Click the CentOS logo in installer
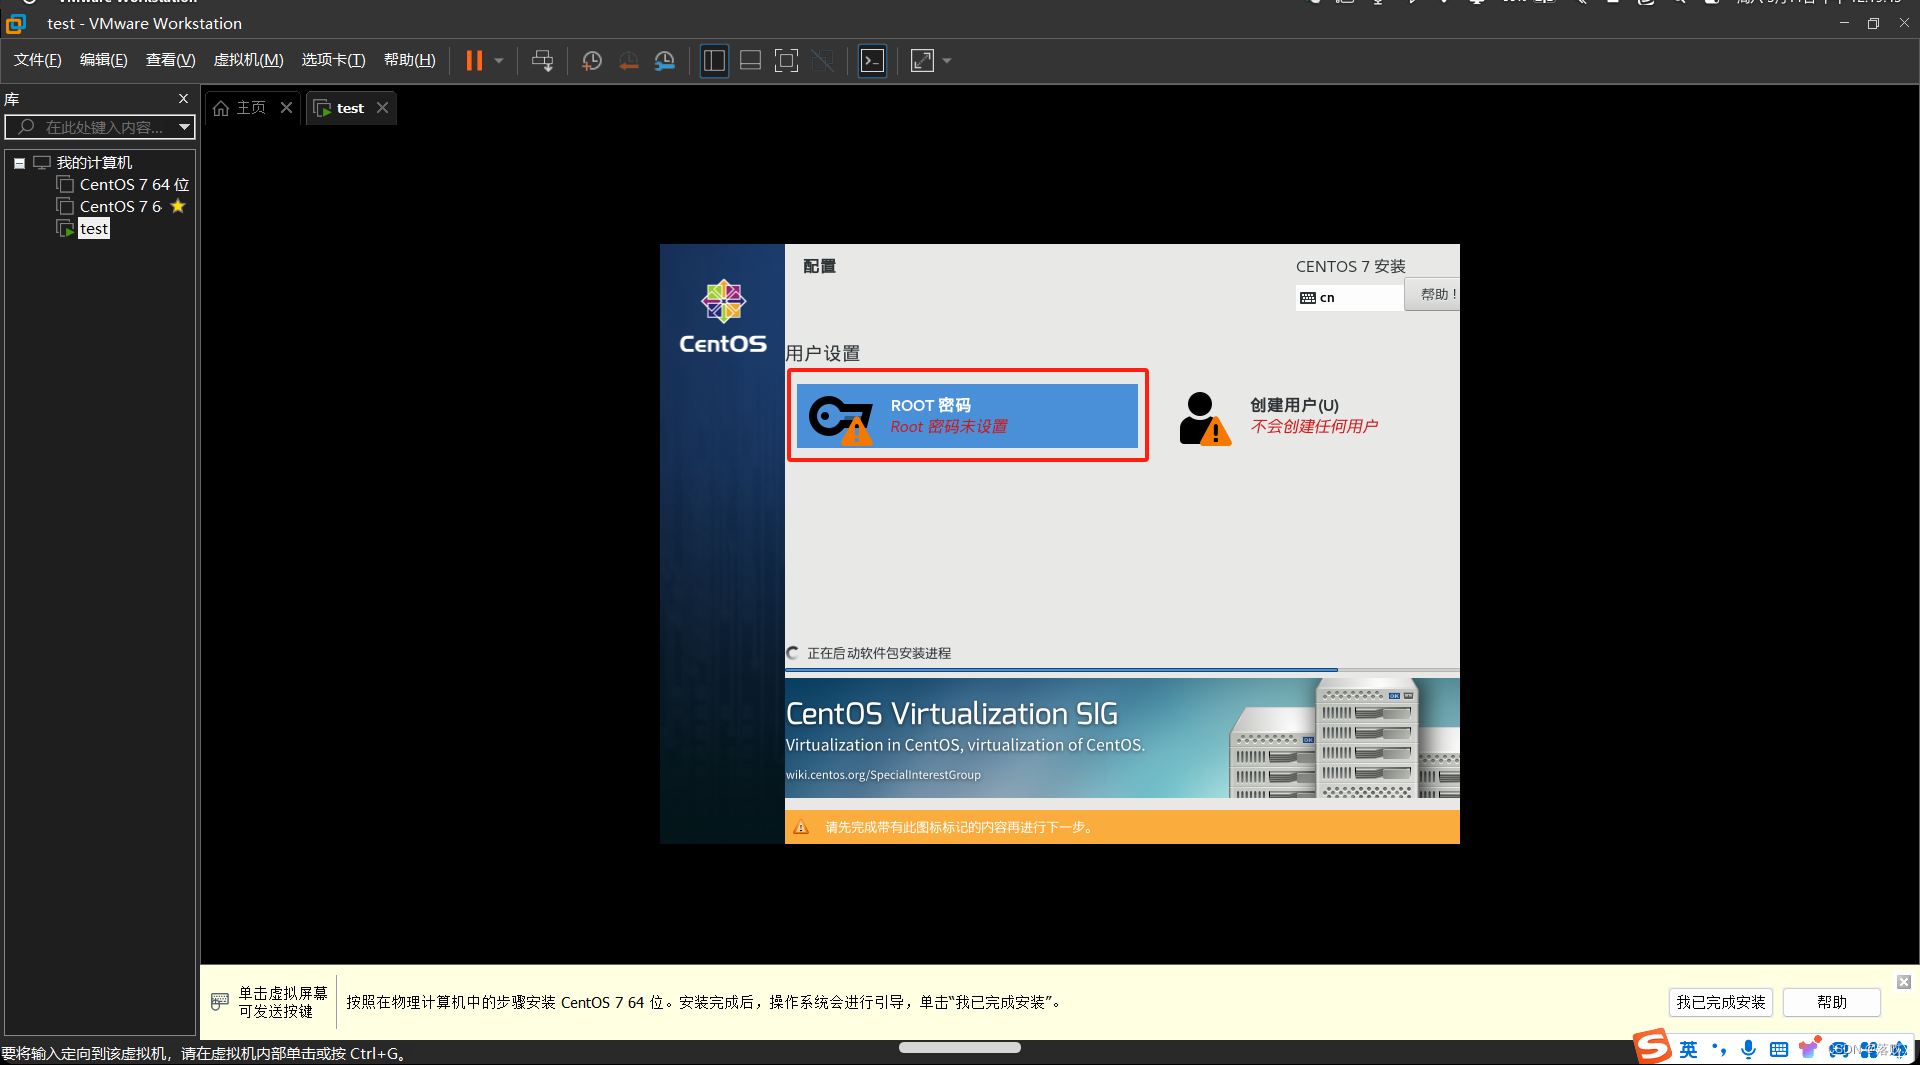The height and width of the screenshot is (1065, 1920). point(723,317)
